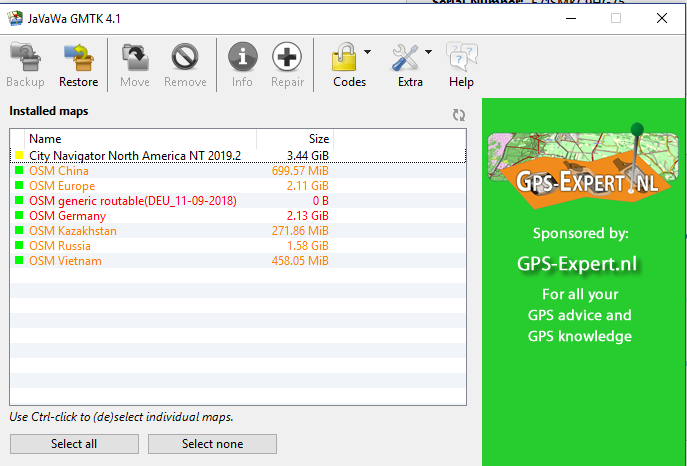Open Help from the toolbar
Viewport: 687px width, 466px height.
point(461,65)
